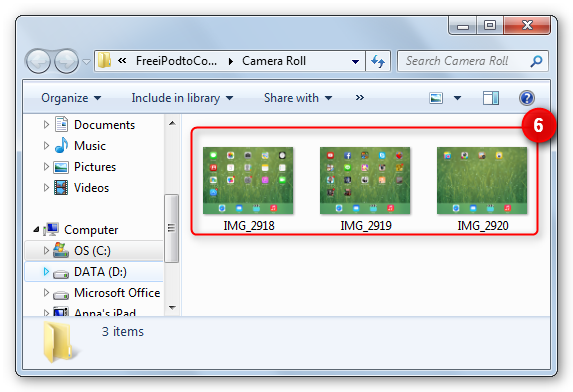
Task: Show more toolbar commands chevron
Action: (360, 98)
